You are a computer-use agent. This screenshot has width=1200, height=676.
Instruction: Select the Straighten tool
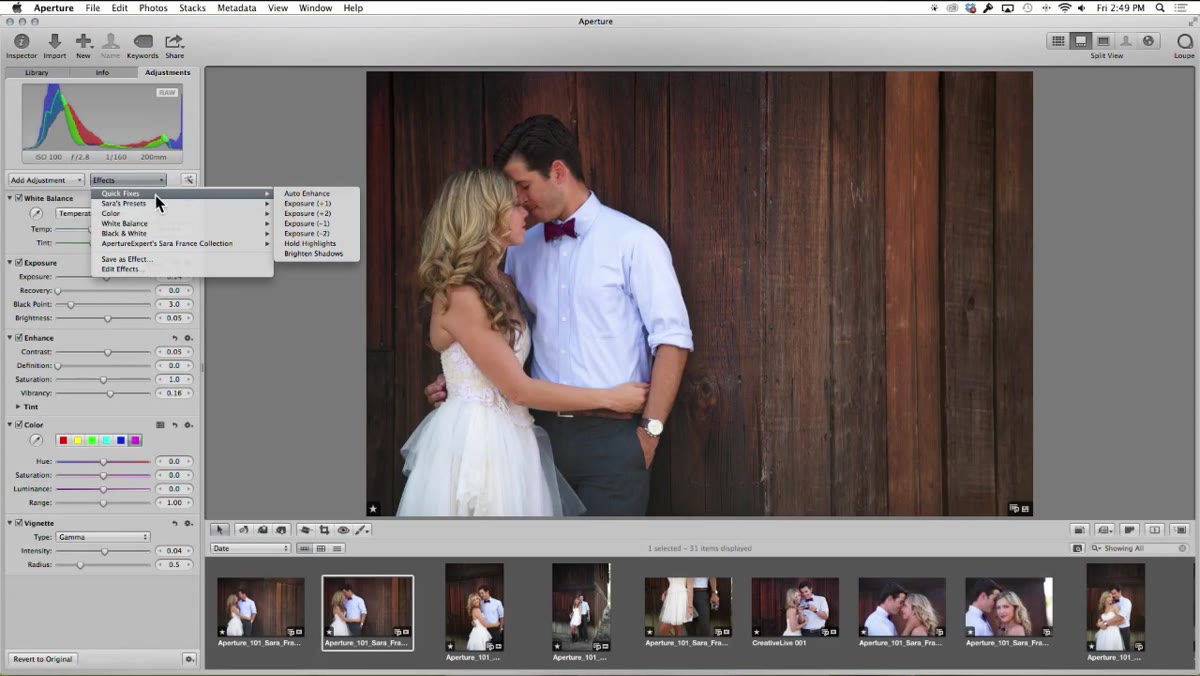tap(306, 530)
